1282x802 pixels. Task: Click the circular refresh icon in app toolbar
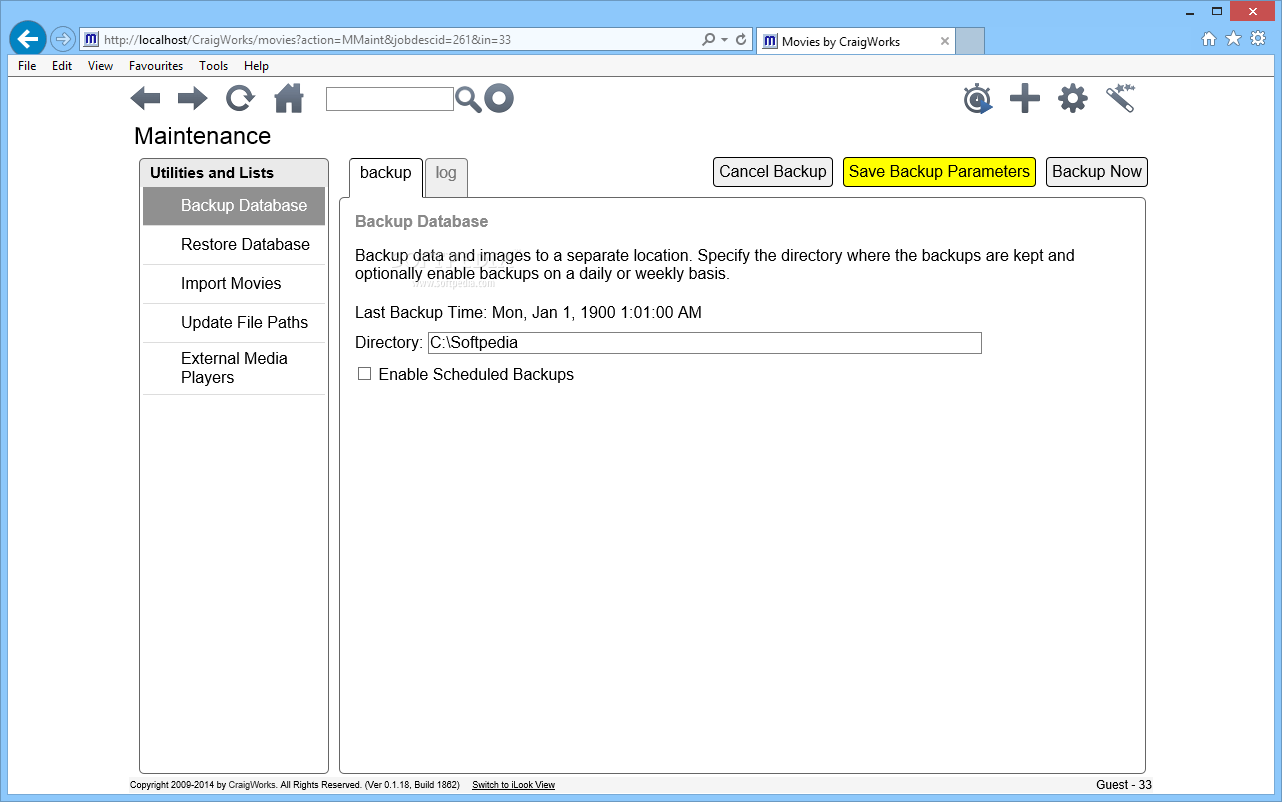click(x=240, y=98)
